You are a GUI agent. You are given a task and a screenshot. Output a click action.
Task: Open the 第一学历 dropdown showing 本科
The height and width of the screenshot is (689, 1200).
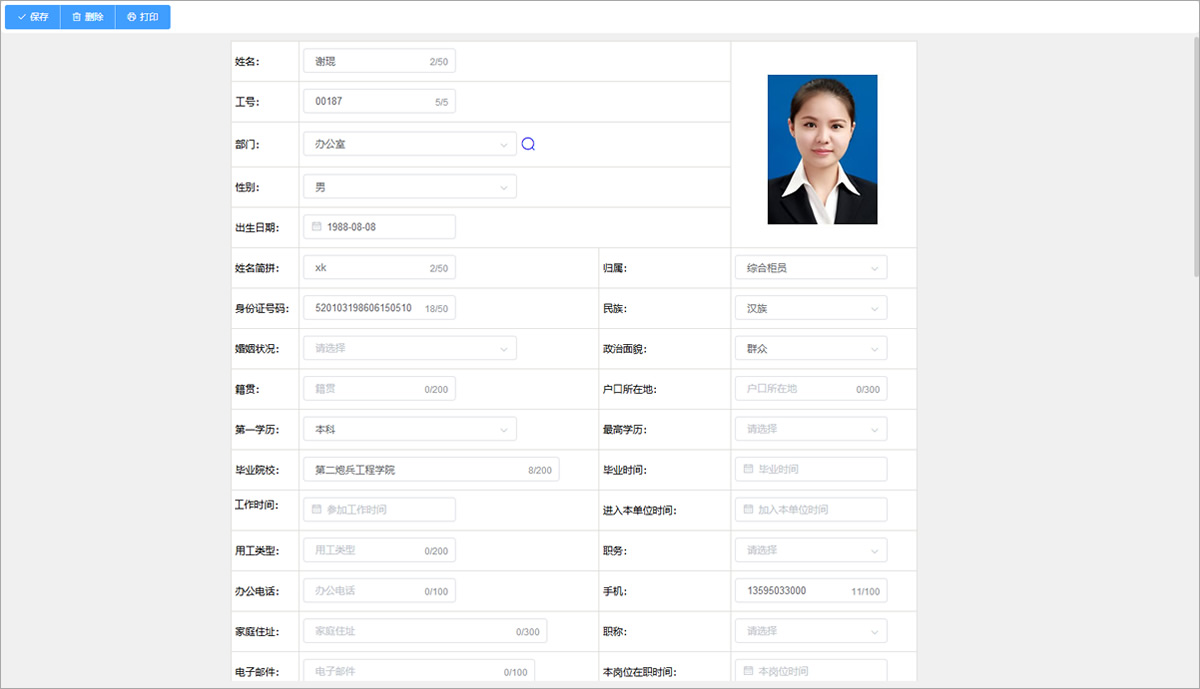click(x=410, y=429)
